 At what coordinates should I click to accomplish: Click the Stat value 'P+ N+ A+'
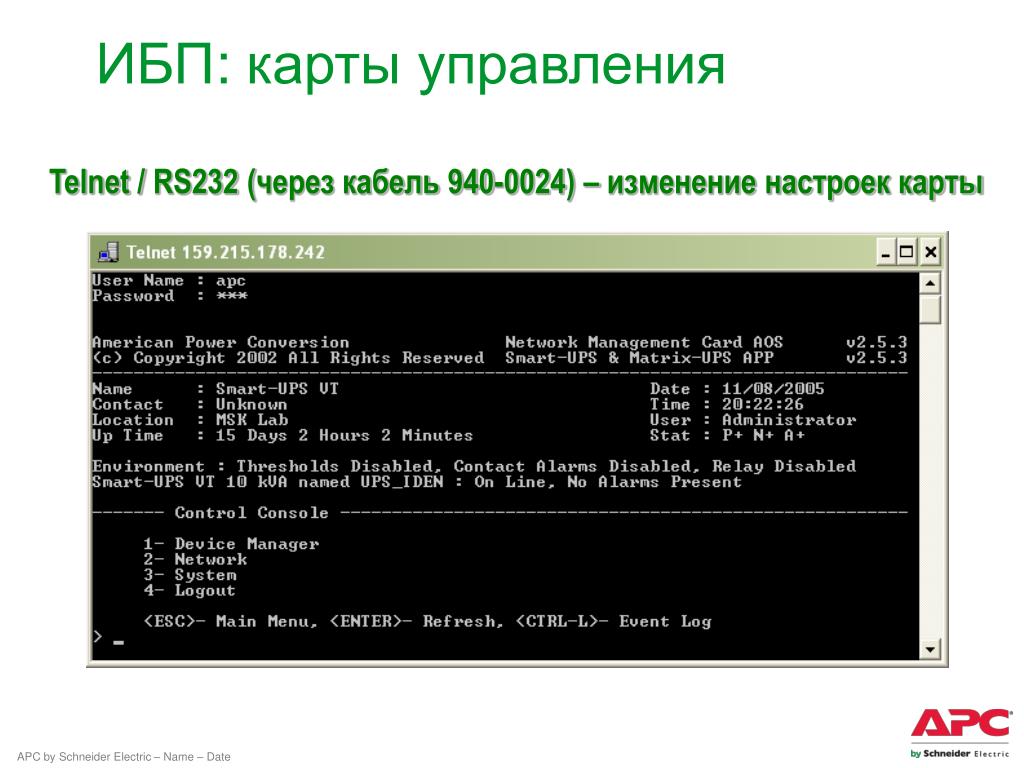tap(763, 436)
